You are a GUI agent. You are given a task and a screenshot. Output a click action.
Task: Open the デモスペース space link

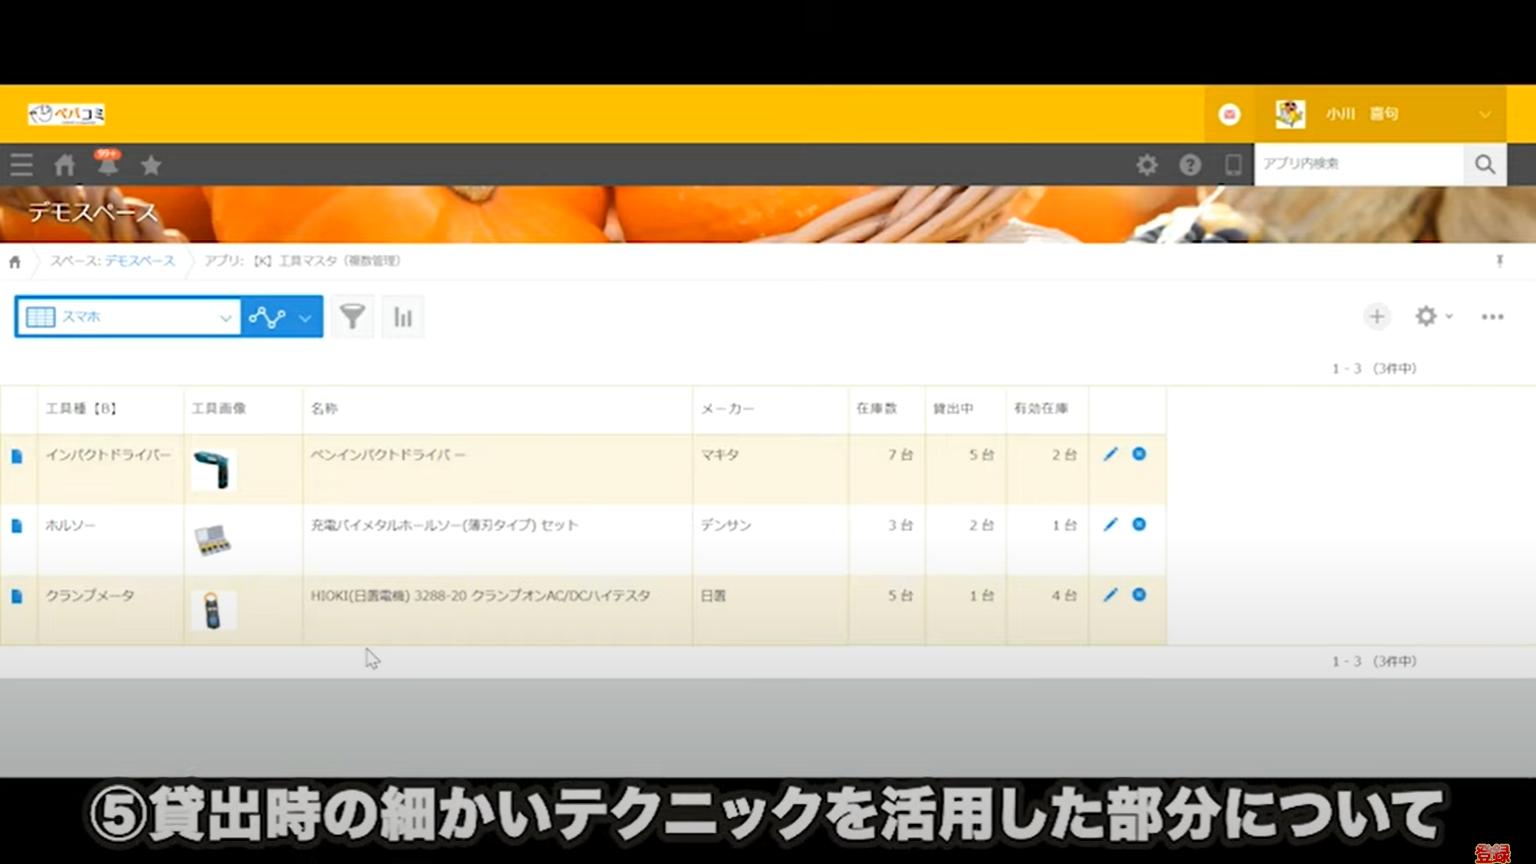pos(139,261)
